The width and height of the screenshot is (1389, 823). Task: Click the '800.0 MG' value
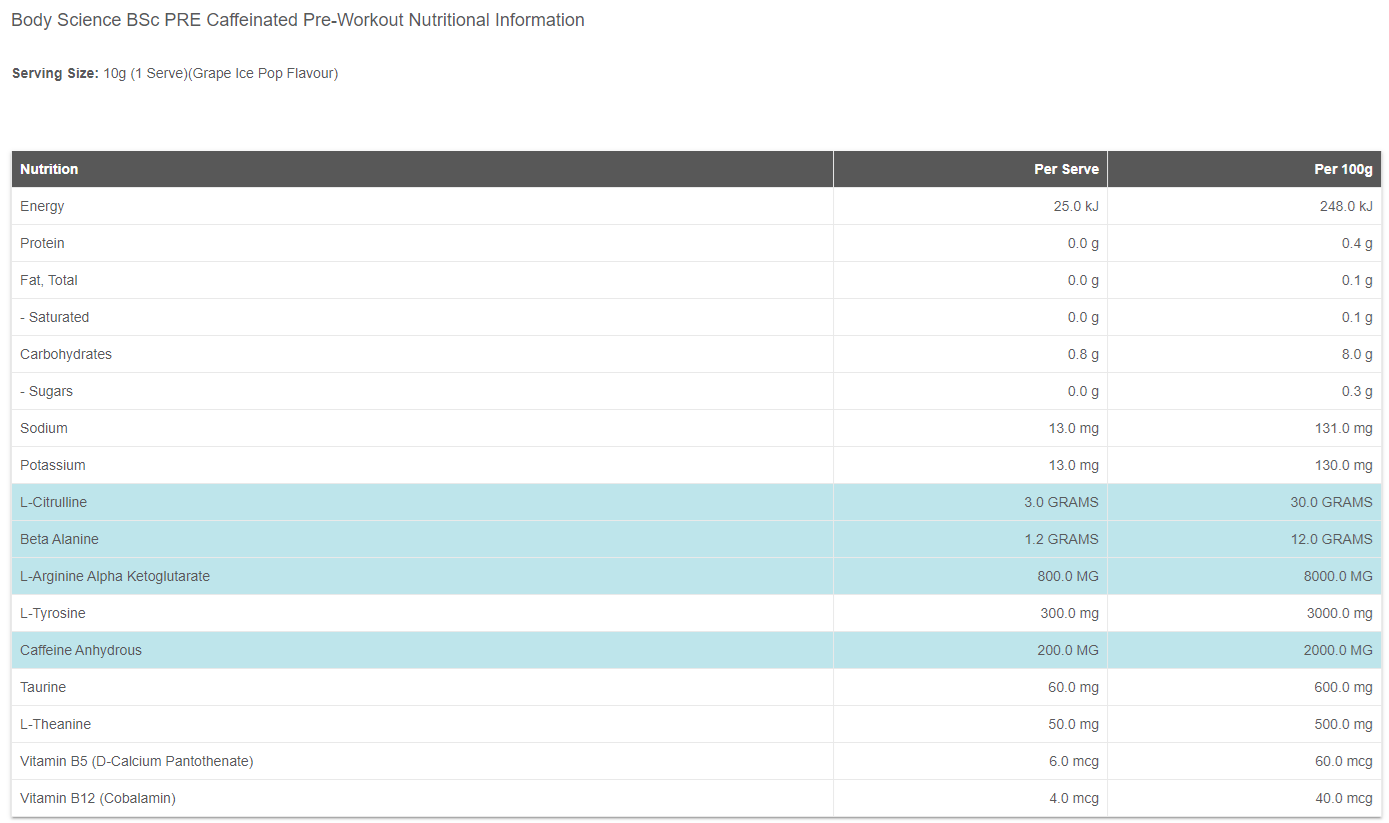click(1068, 576)
